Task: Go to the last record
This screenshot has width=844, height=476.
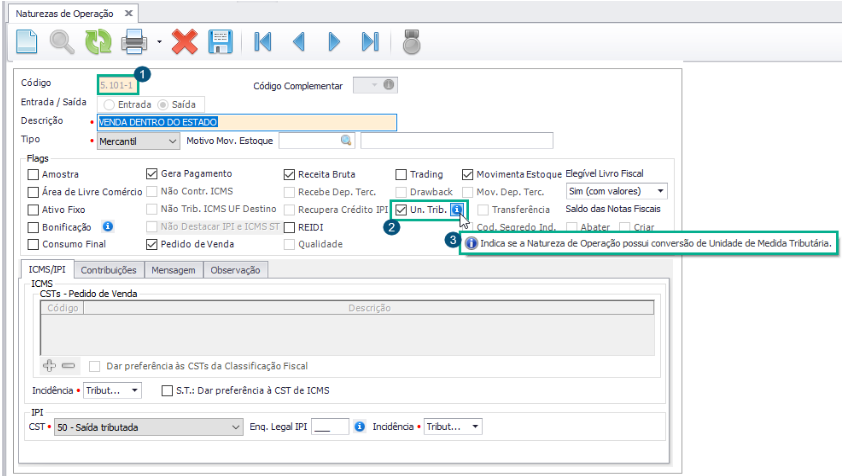Action: pyautogui.click(x=370, y=42)
